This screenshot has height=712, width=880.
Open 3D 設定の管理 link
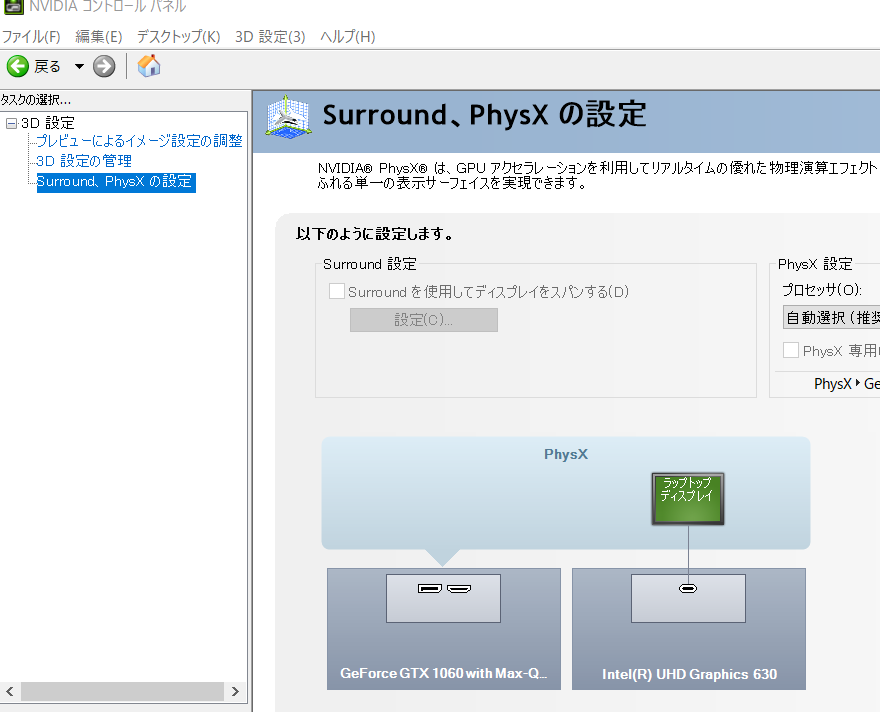pos(84,161)
